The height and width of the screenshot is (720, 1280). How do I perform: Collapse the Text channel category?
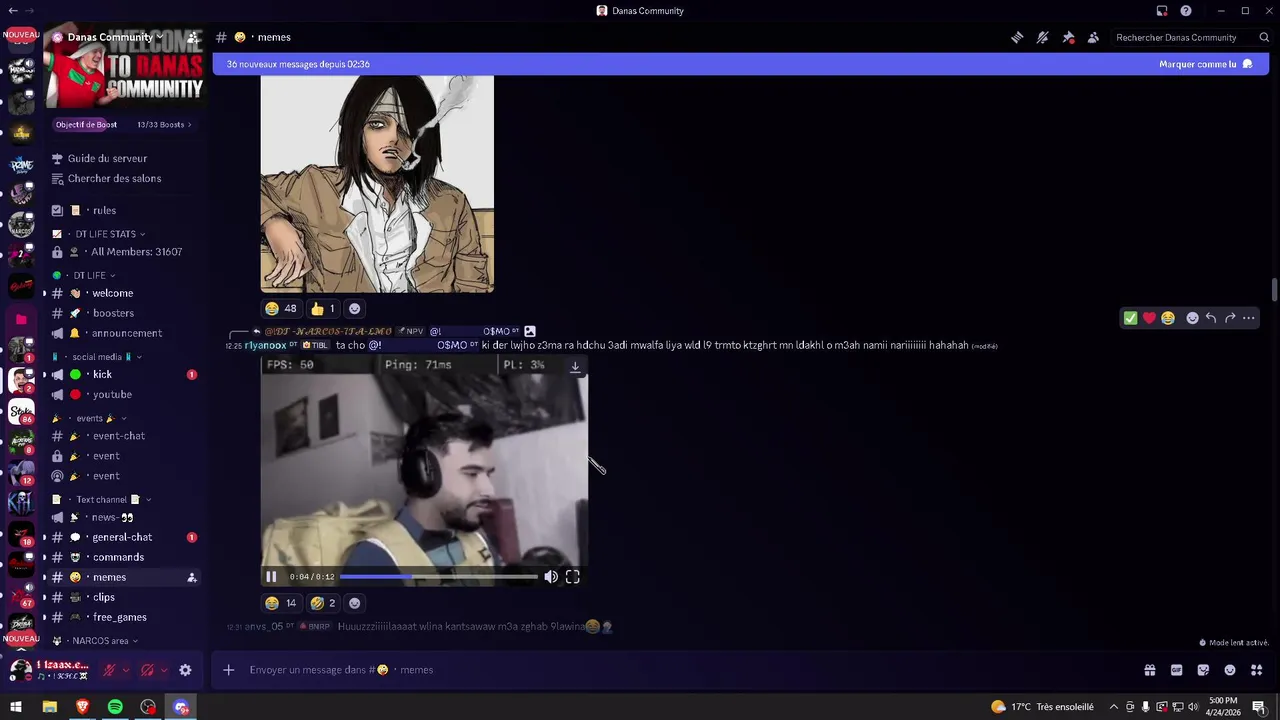tap(100, 499)
